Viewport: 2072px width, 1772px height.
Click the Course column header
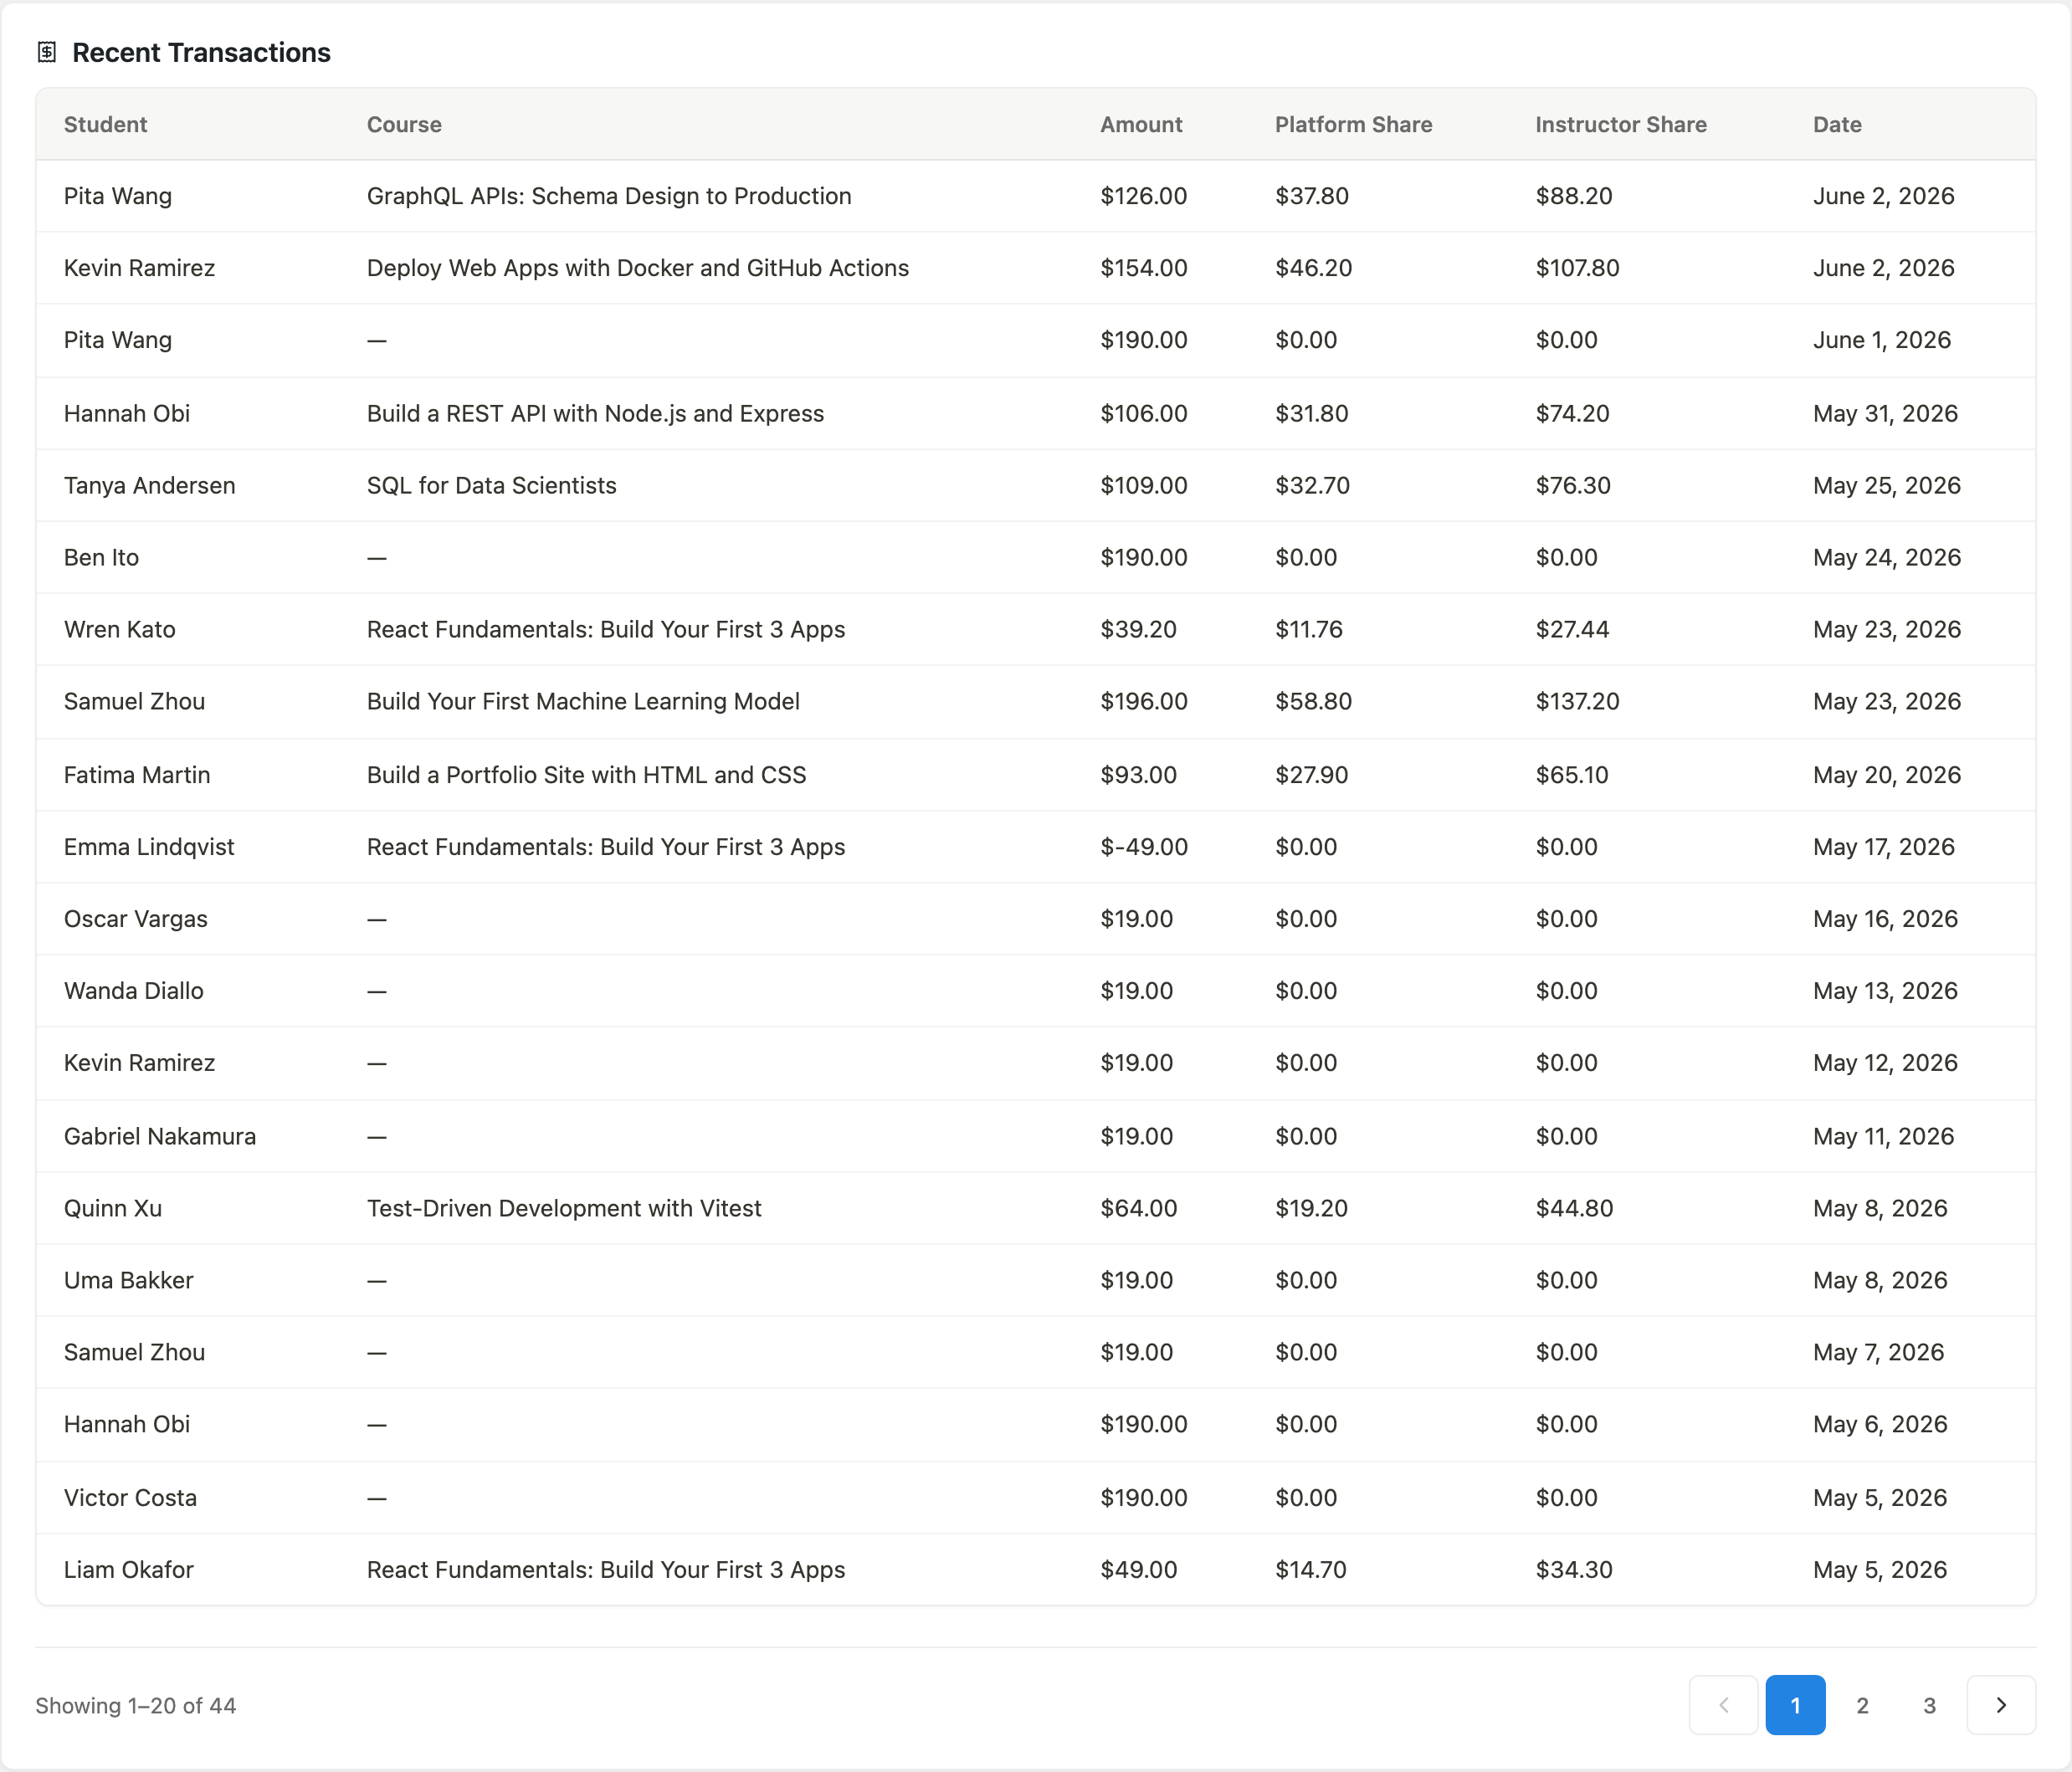[x=404, y=124]
